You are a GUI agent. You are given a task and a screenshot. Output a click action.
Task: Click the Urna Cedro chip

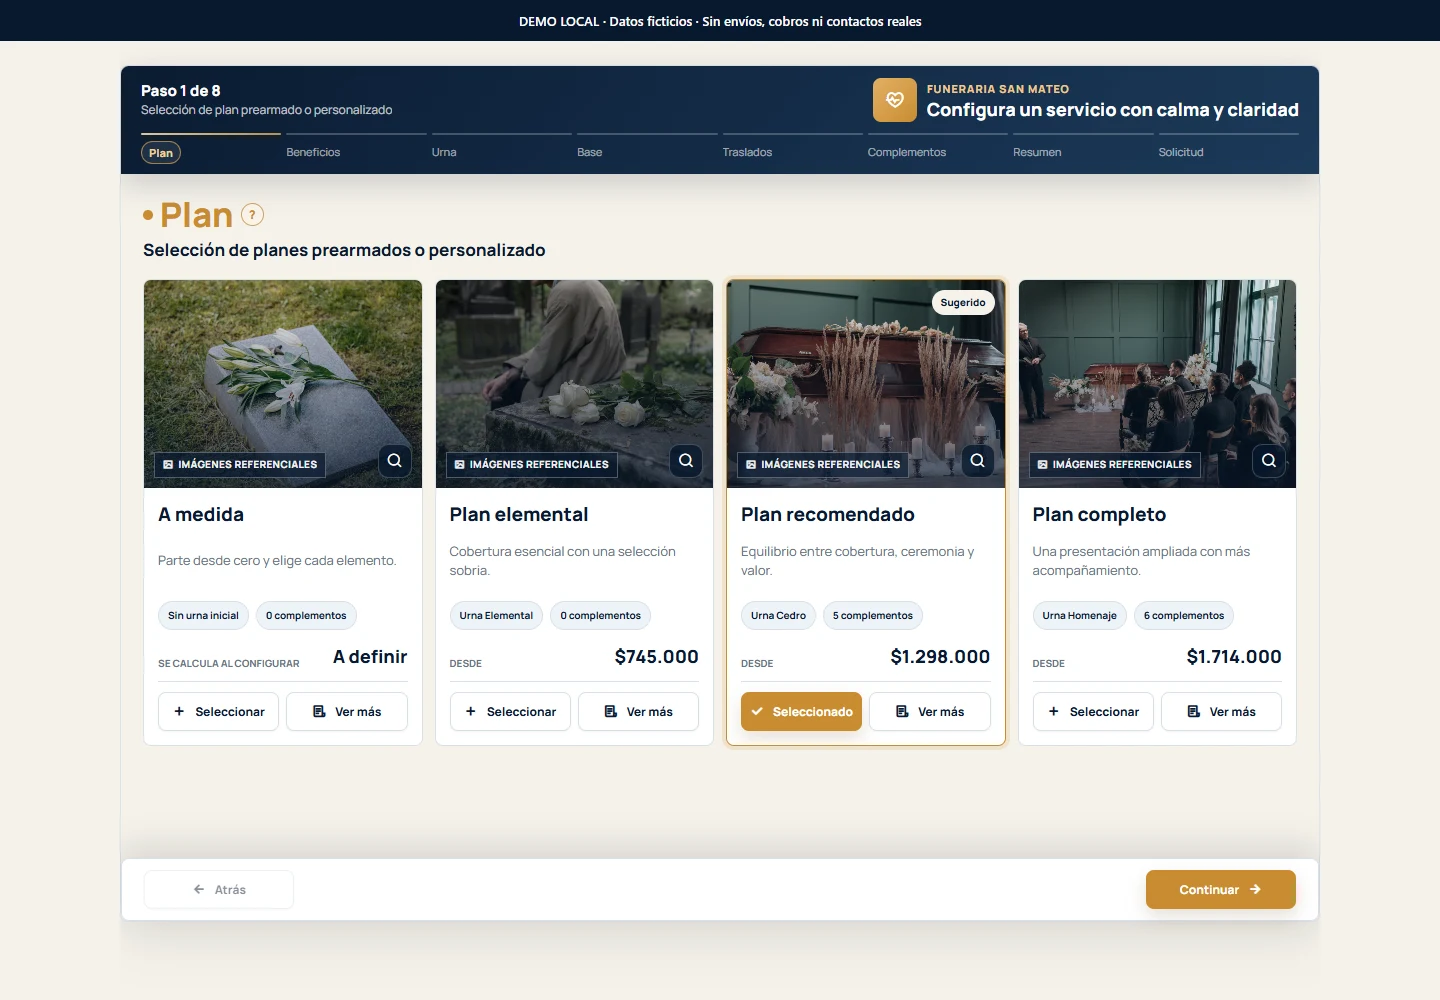[x=778, y=616]
